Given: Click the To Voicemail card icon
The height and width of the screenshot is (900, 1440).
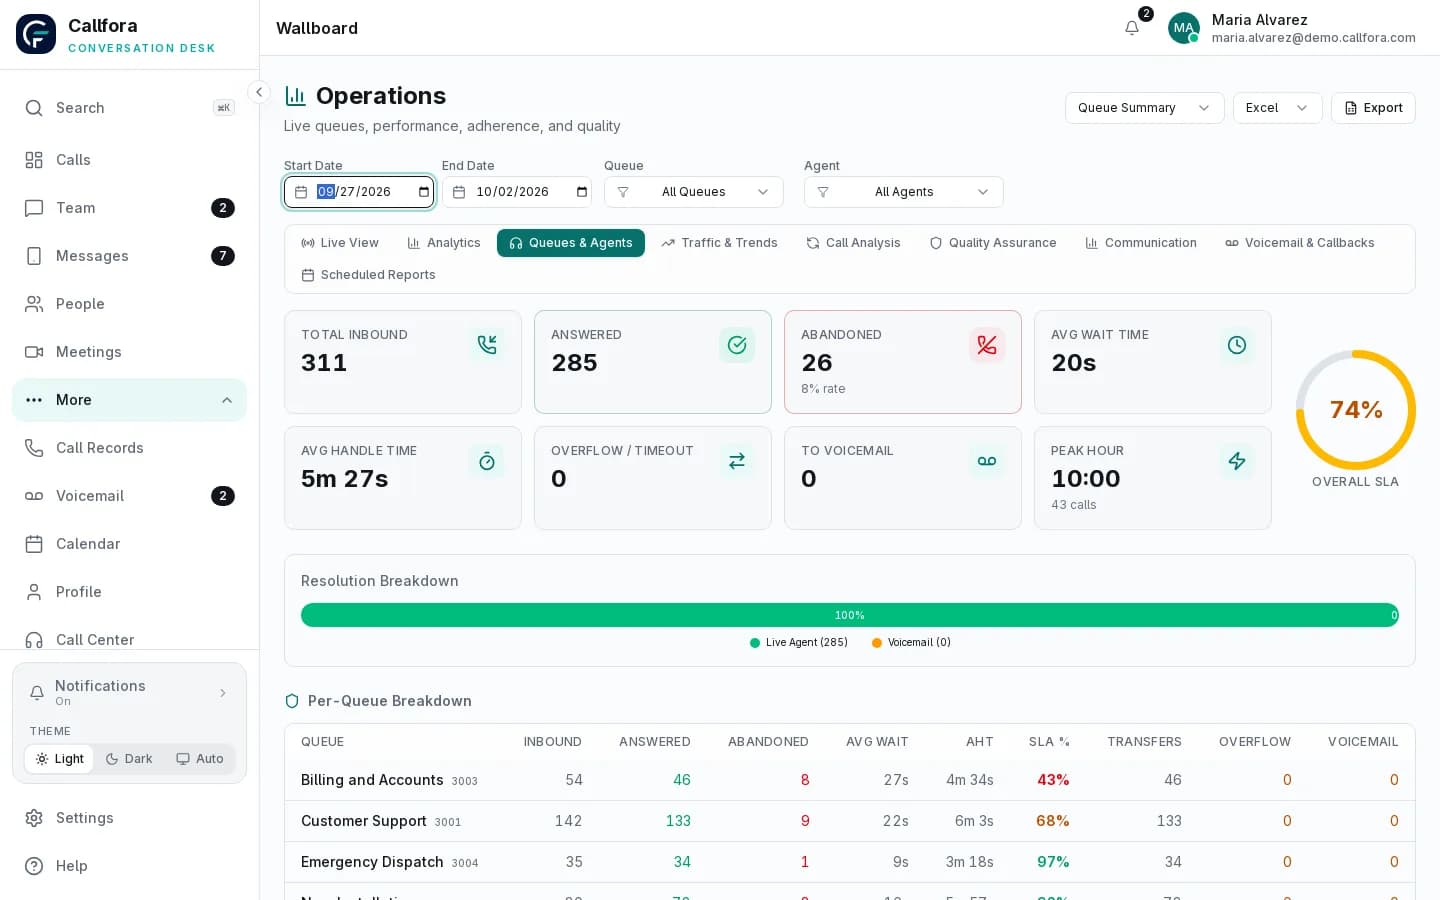Looking at the screenshot, I should (x=987, y=461).
